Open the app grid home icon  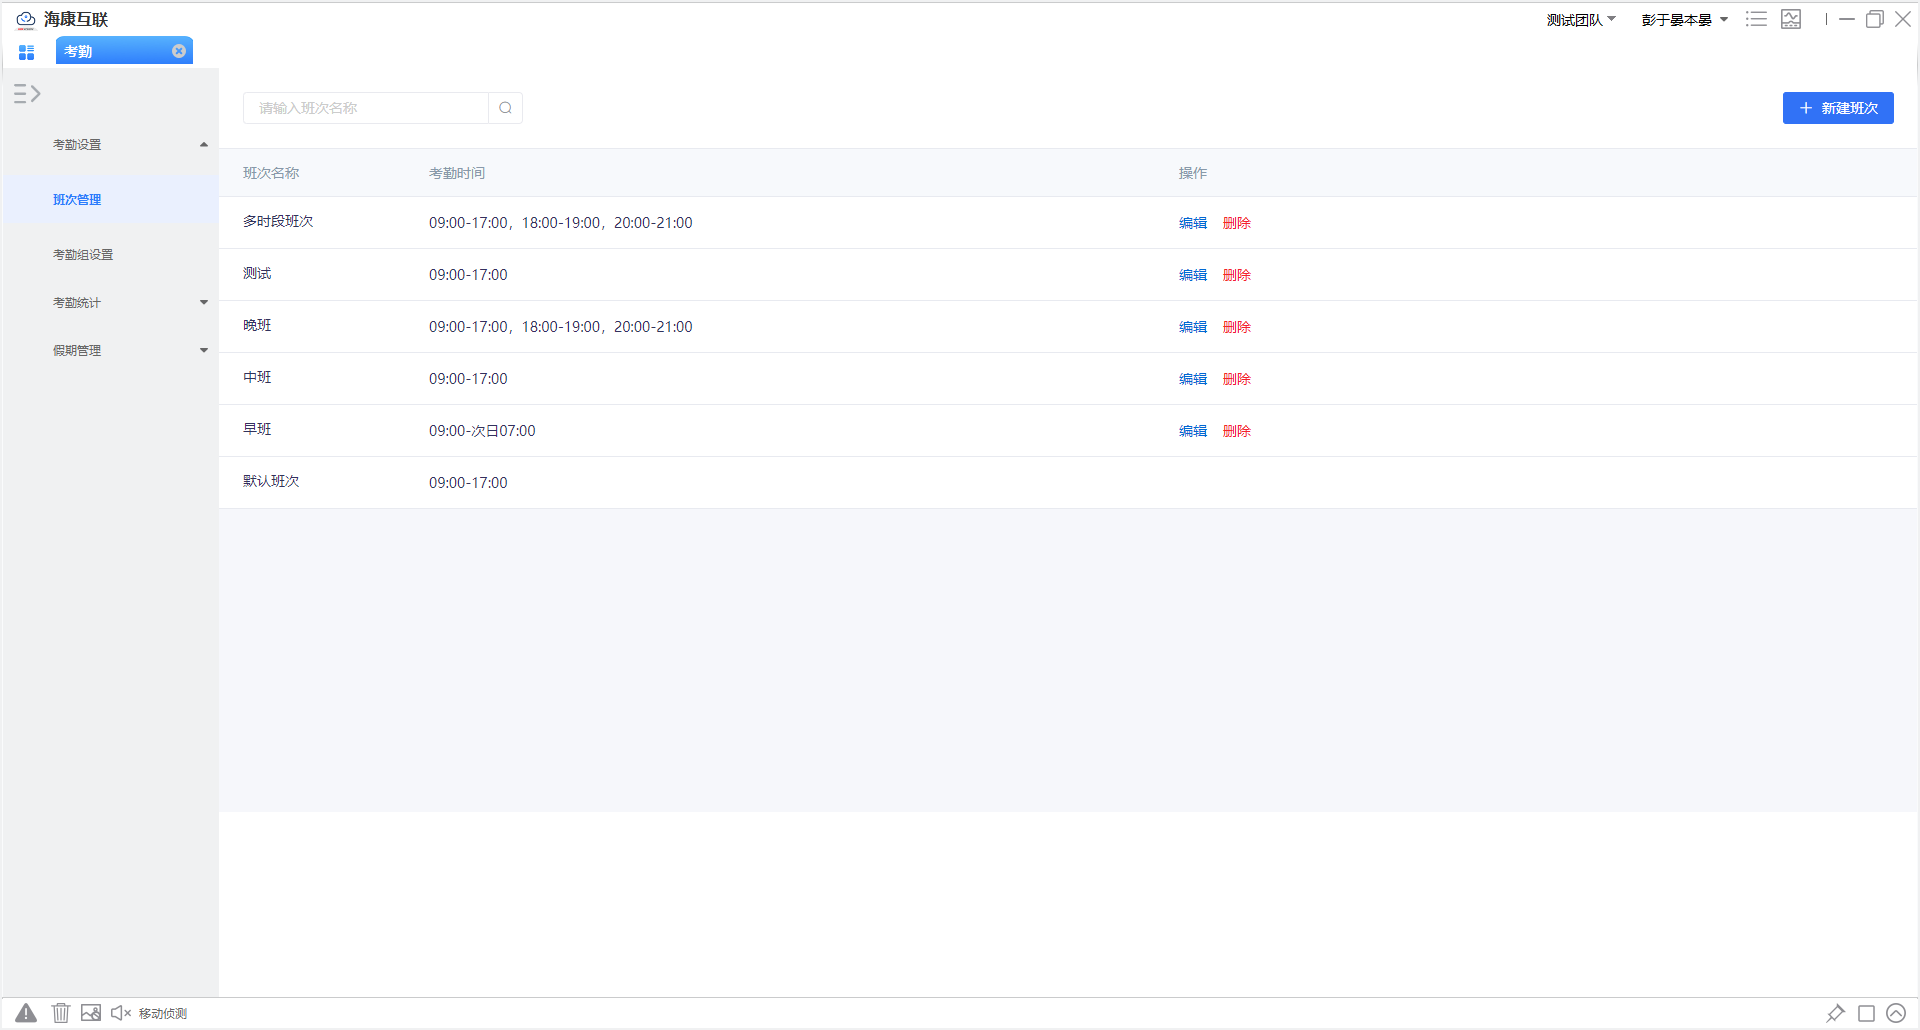click(x=27, y=52)
